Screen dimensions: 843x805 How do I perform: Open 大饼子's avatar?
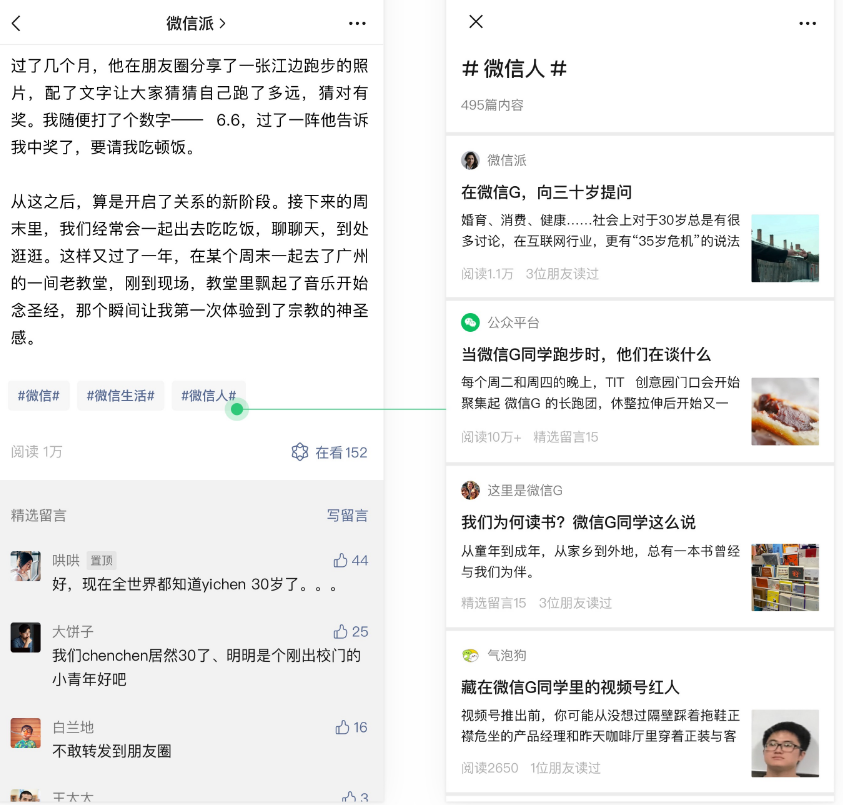coord(25,637)
